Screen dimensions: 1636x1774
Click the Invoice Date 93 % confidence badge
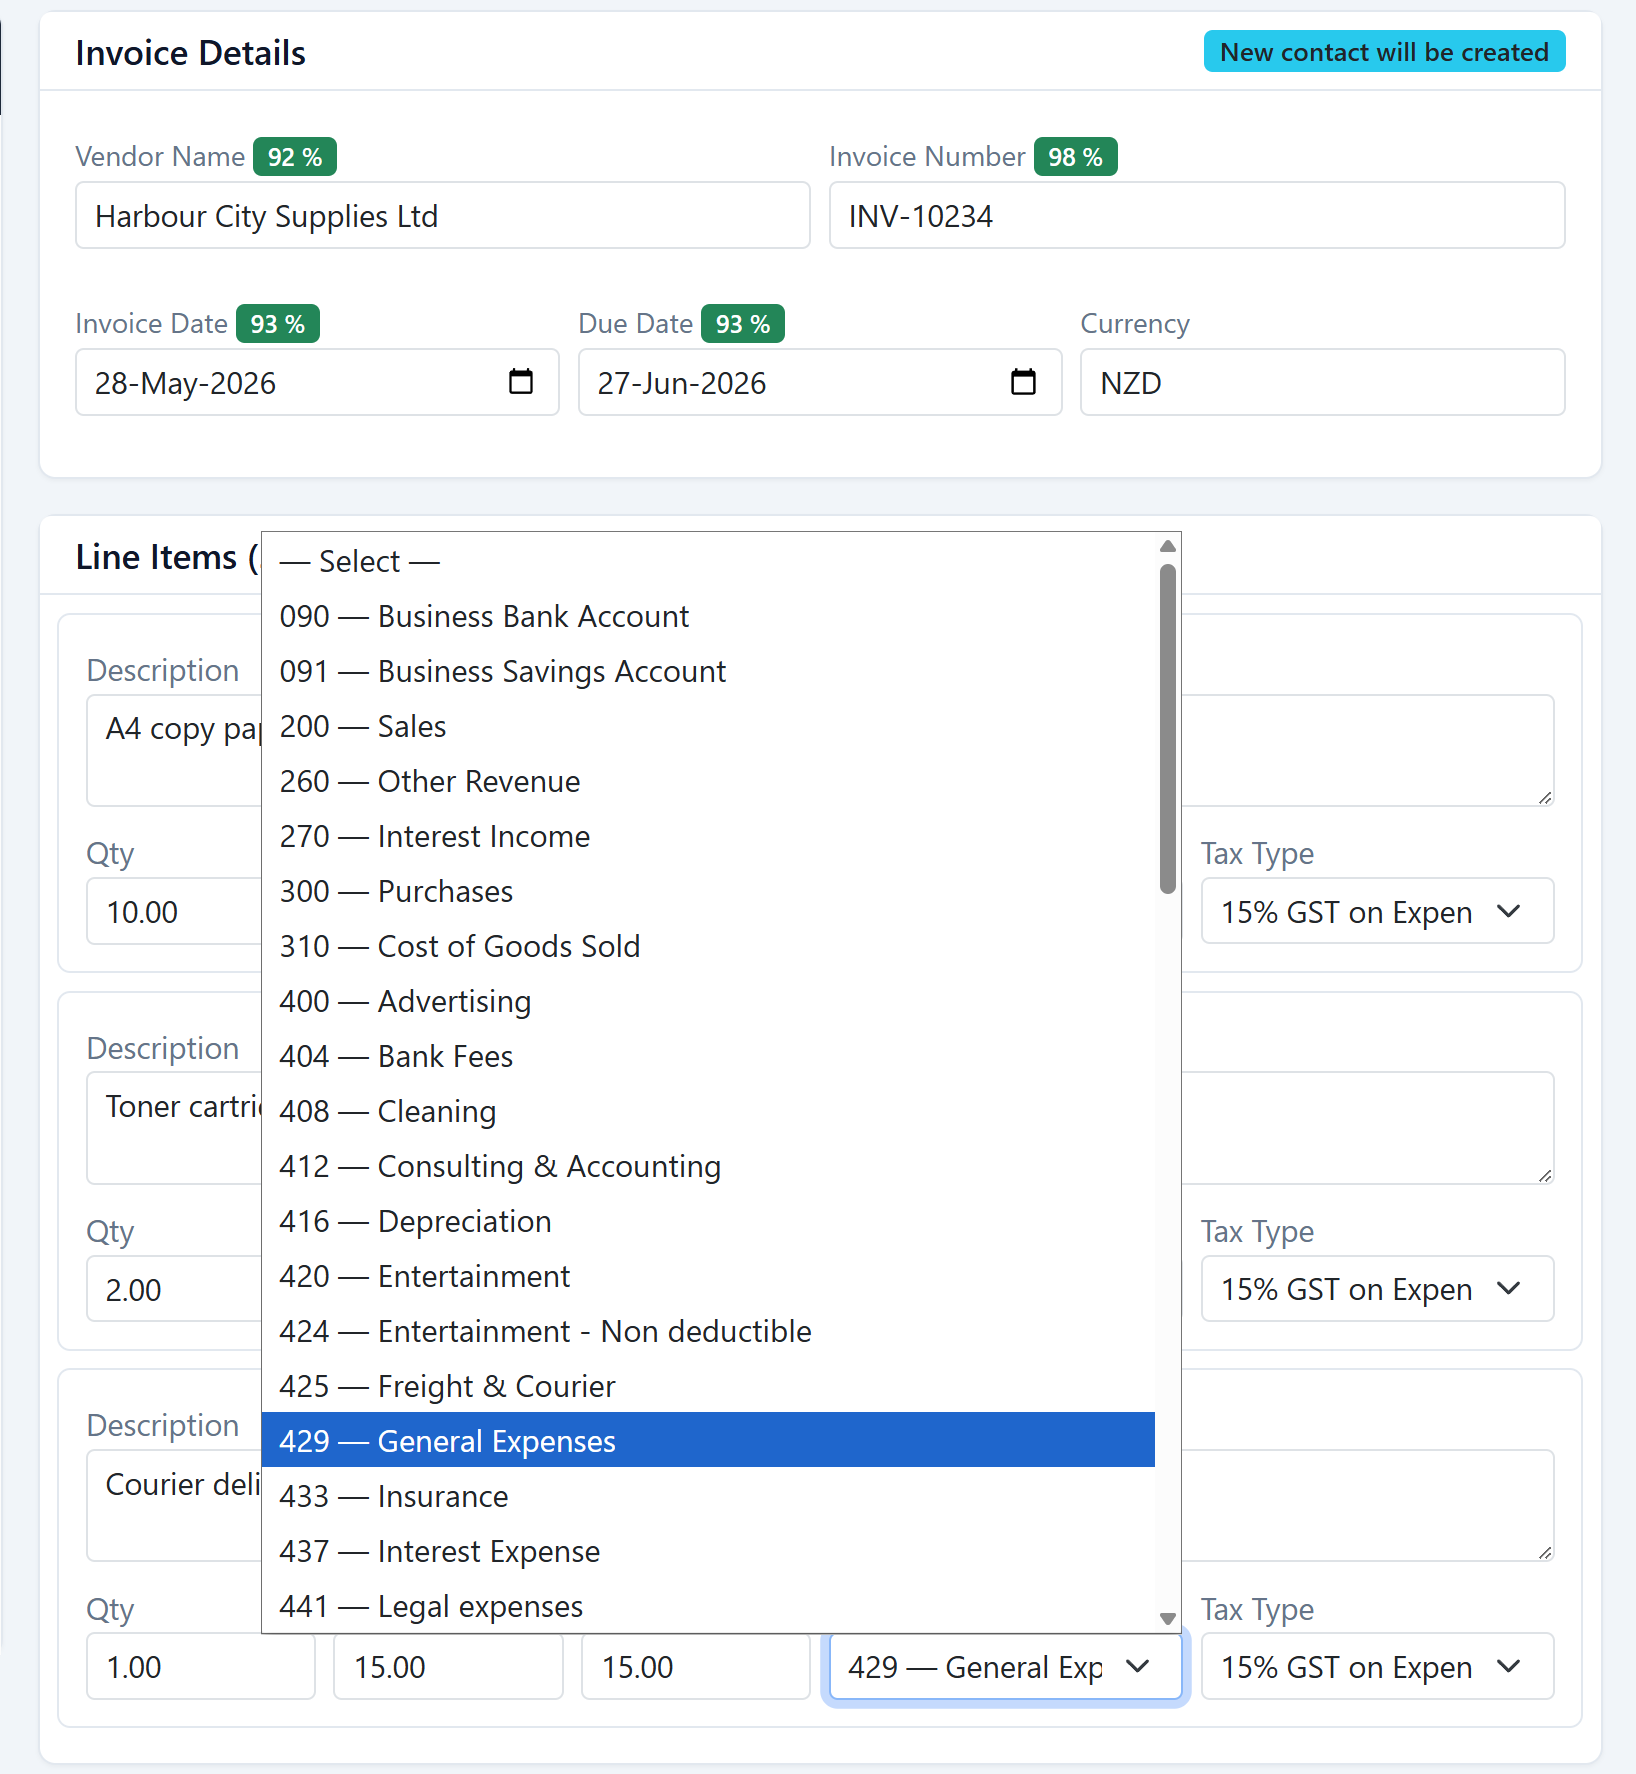pyautogui.click(x=278, y=324)
